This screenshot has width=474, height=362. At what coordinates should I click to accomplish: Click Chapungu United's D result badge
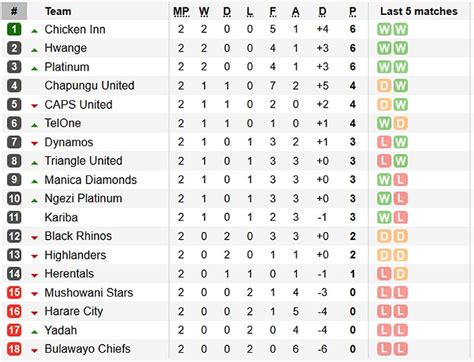[384, 86]
